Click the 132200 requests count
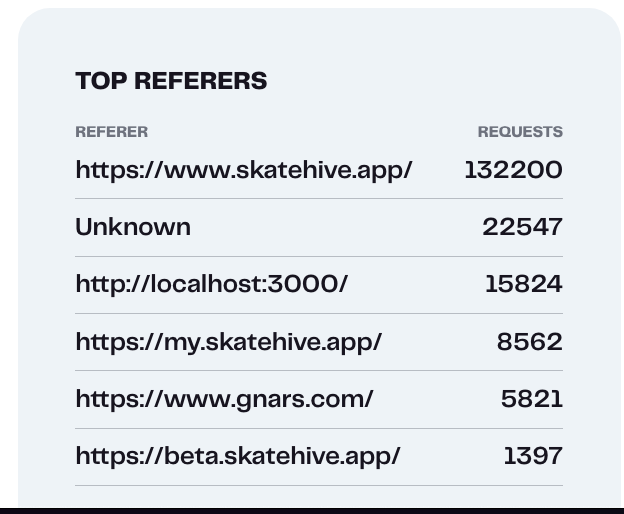The image size is (624, 514). click(513, 170)
